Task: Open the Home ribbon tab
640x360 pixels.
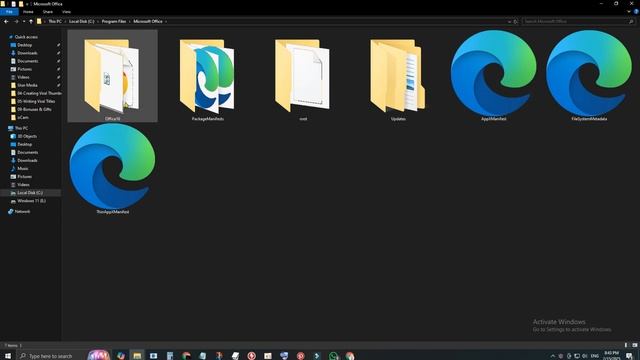Action: click(x=28, y=12)
